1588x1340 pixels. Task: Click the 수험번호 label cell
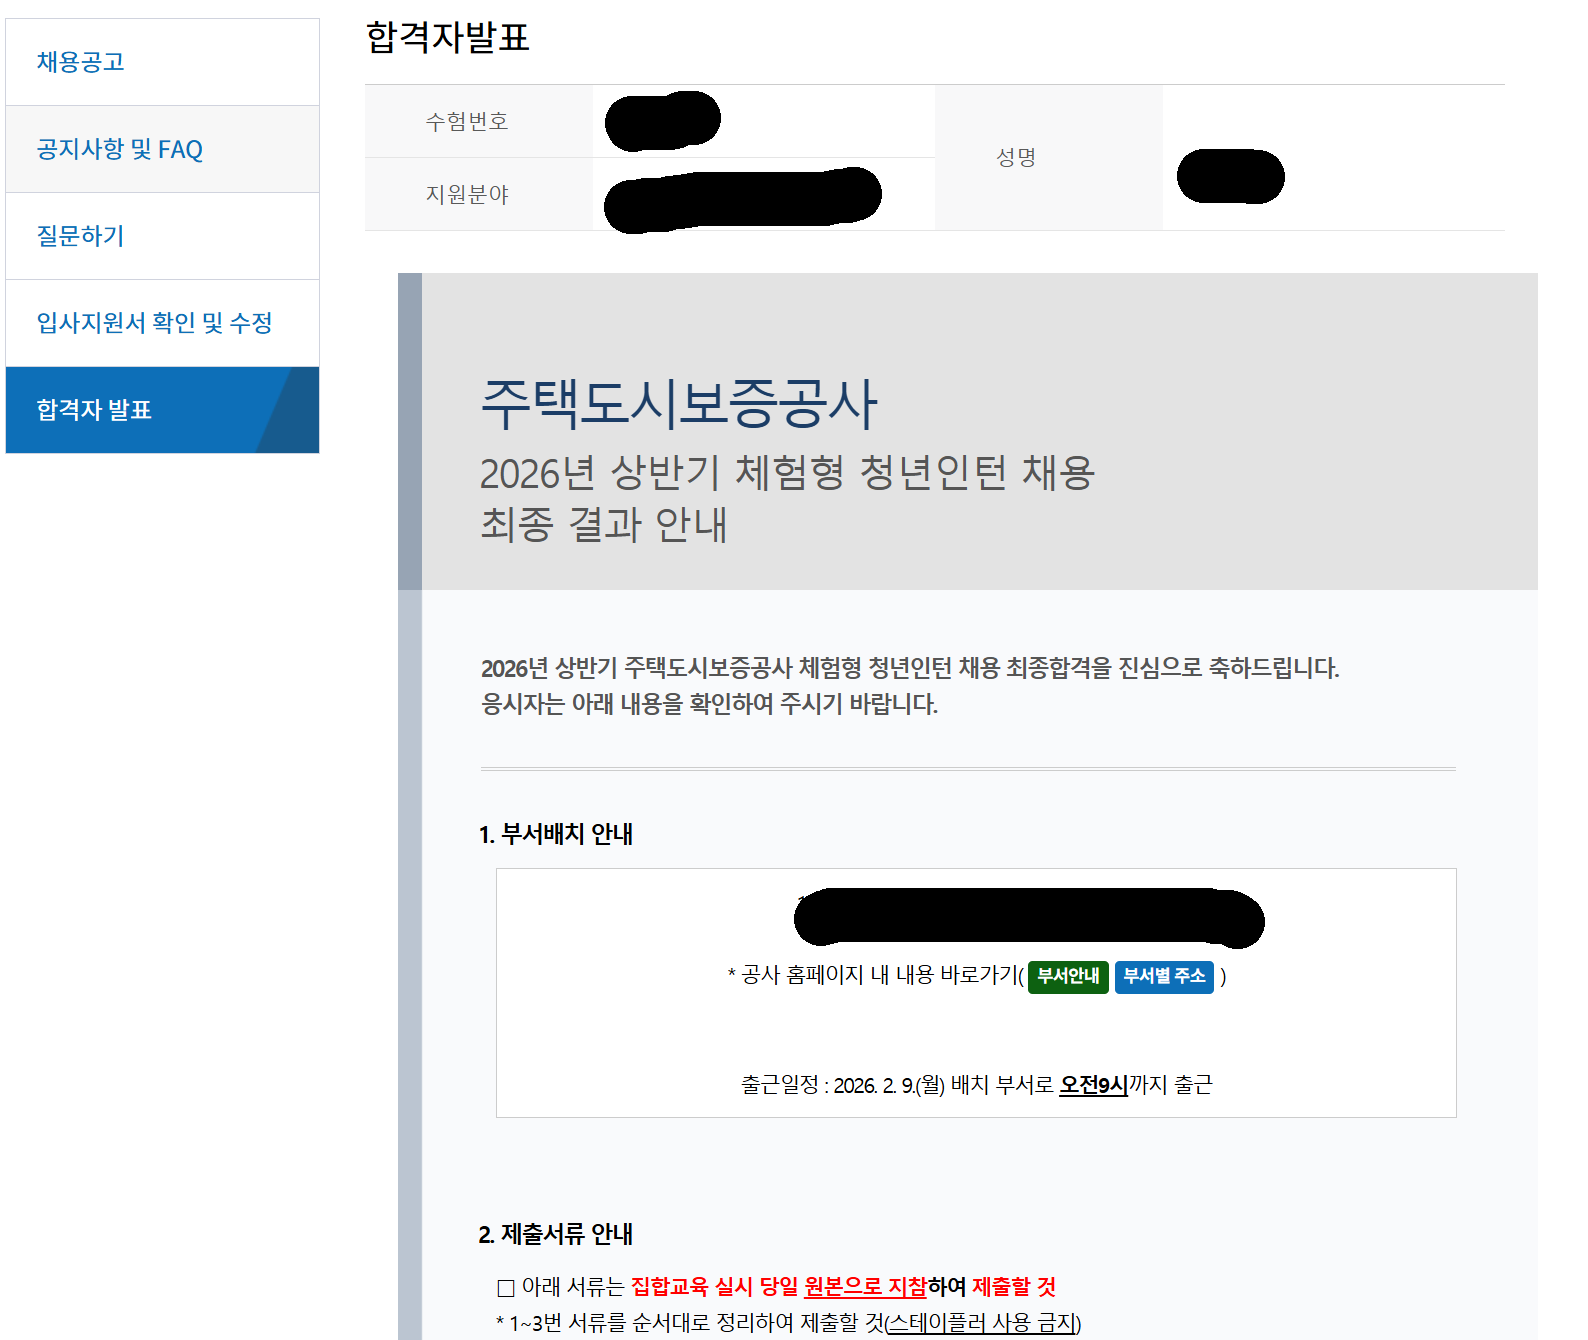[x=467, y=121]
